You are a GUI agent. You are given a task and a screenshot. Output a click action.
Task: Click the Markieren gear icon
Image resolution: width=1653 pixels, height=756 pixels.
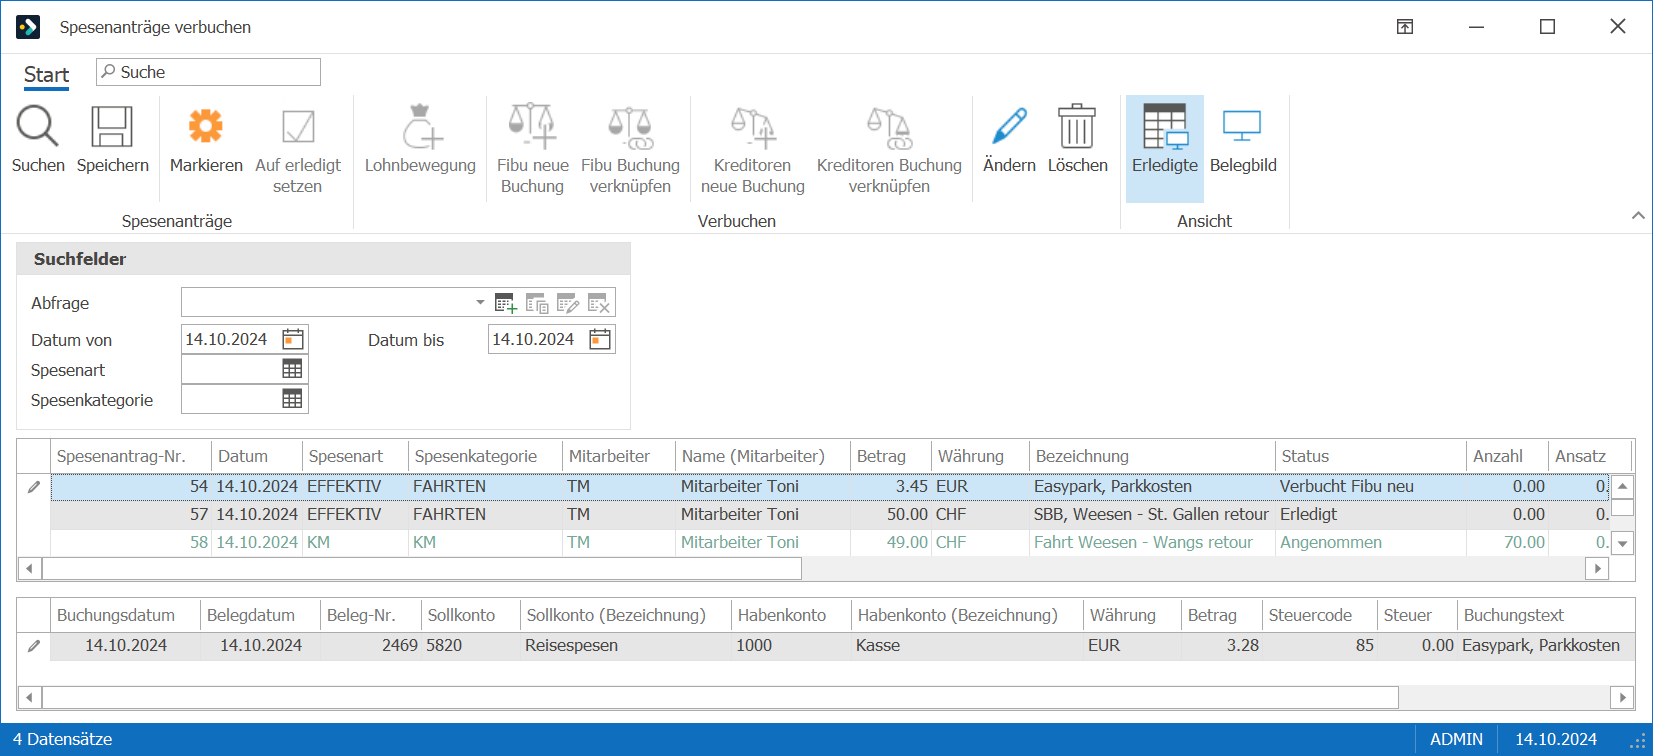click(x=206, y=127)
